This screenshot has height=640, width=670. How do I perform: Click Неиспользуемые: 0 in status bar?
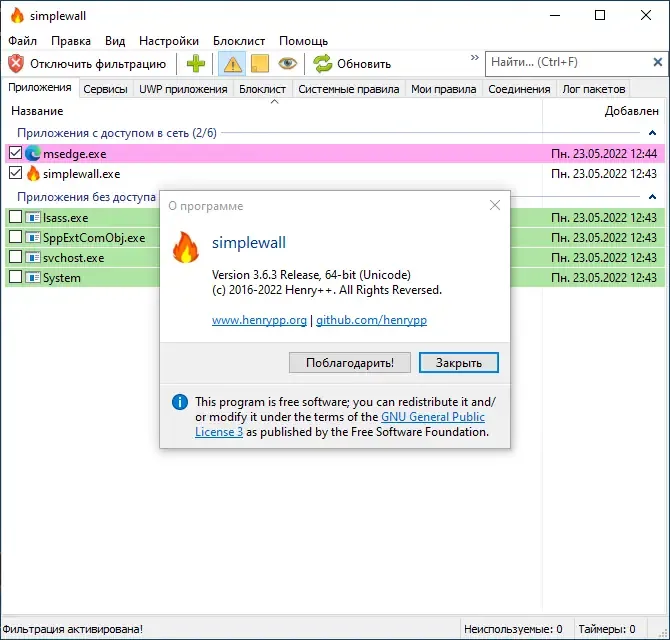coord(513,629)
